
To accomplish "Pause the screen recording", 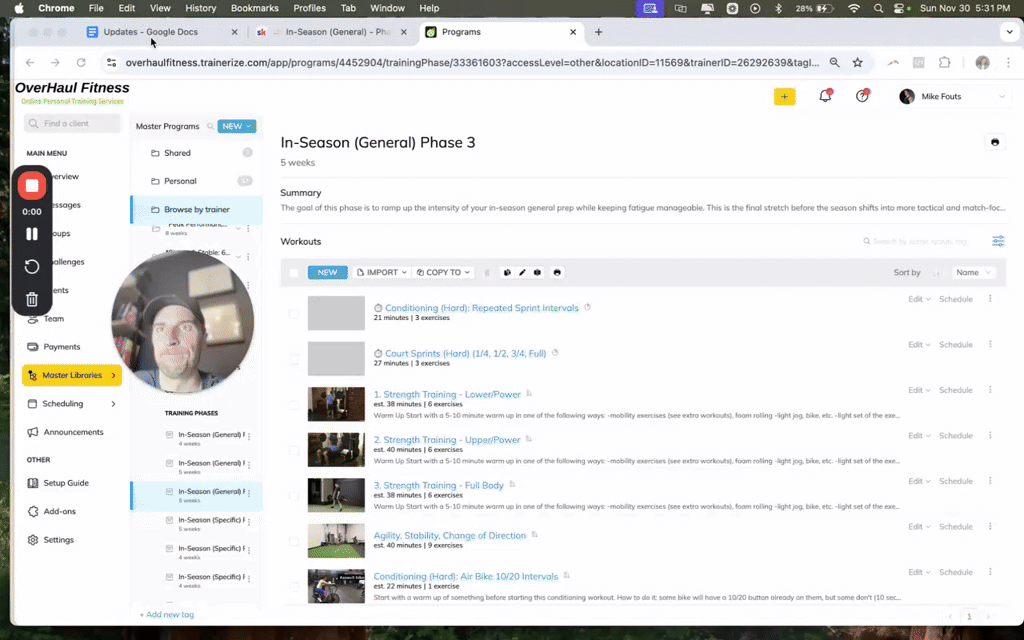I will coord(31,234).
